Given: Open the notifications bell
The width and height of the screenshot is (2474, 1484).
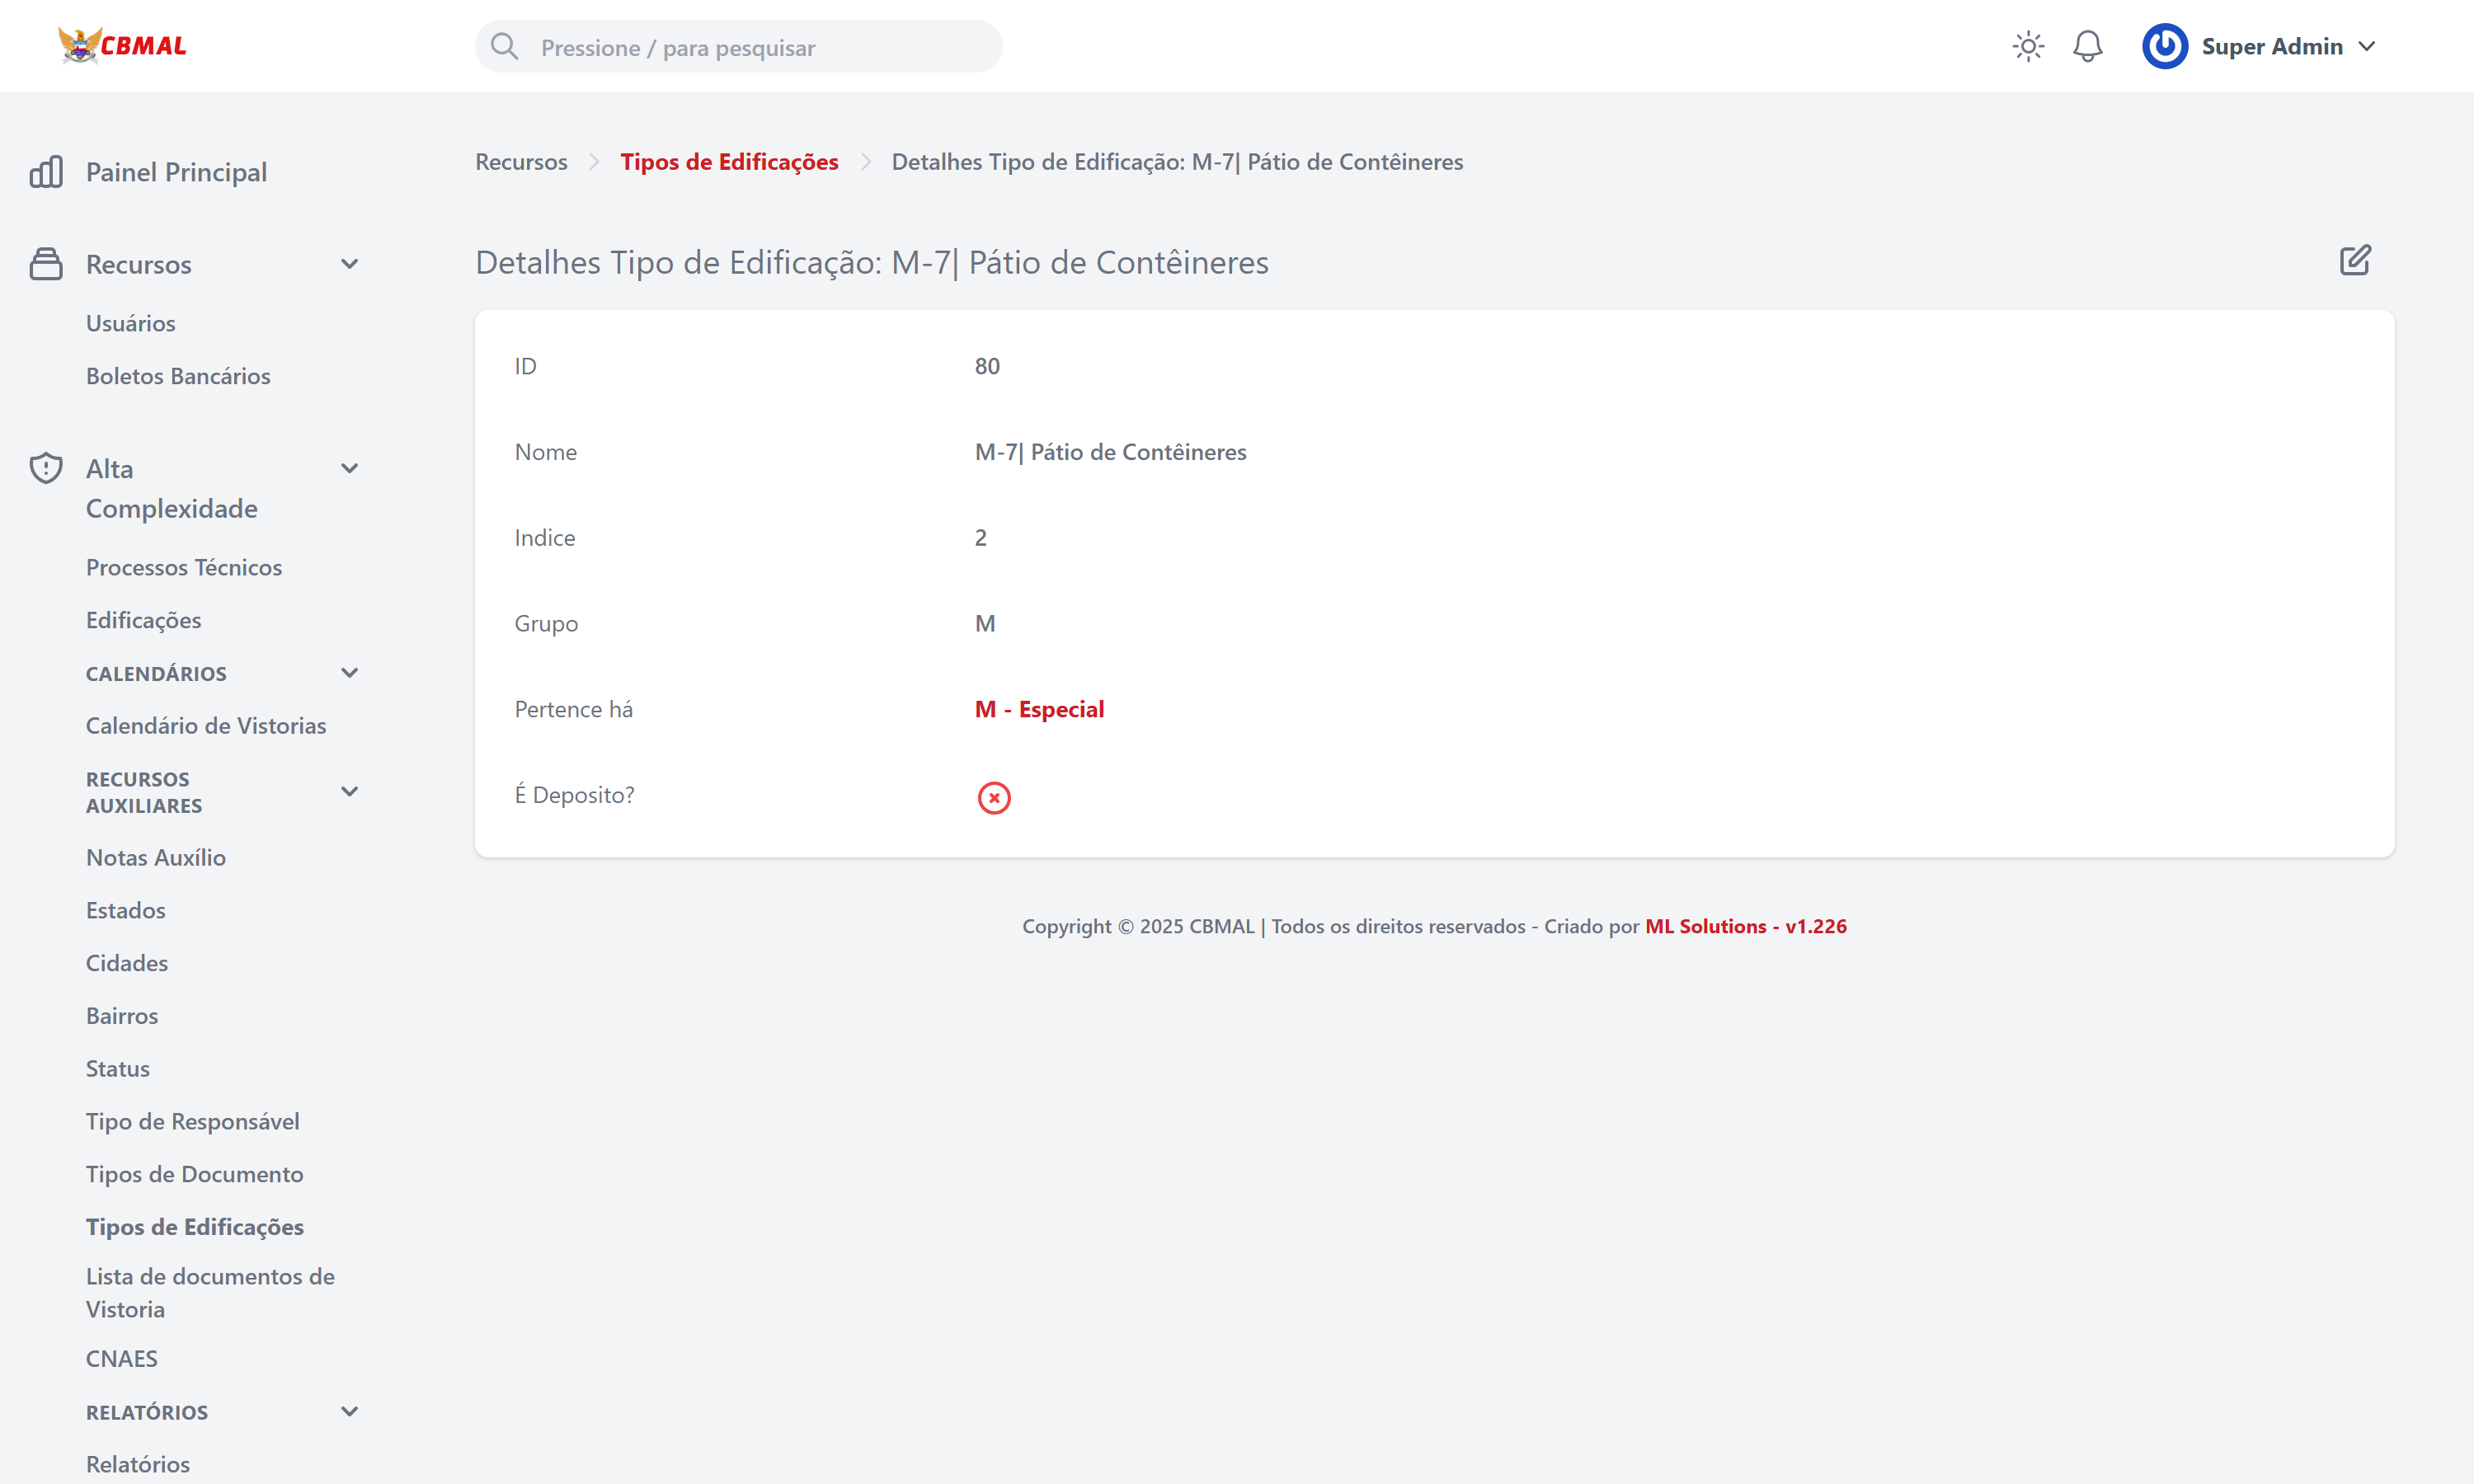Looking at the screenshot, I should [2087, 47].
